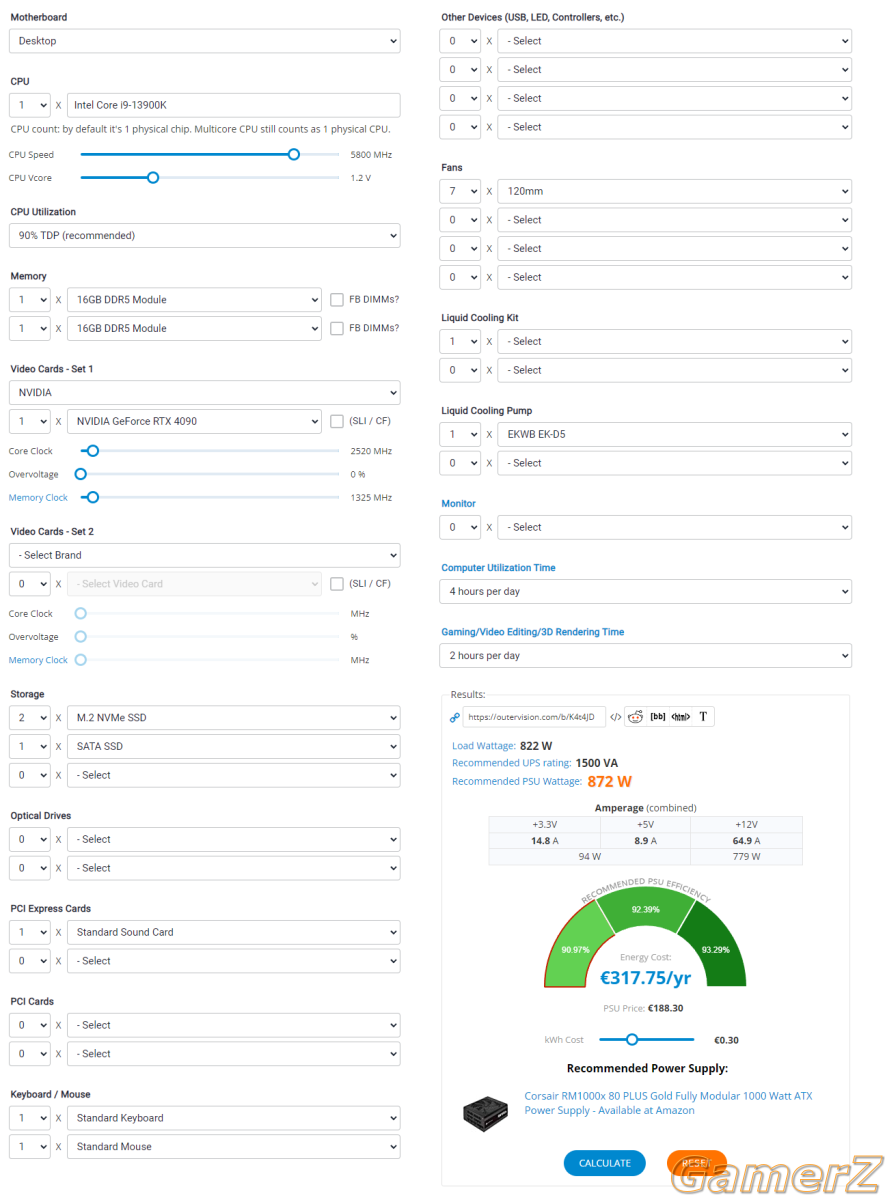This screenshot has width=885, height=1200.
Task: Click the chain link icon beside the results URL
Action: pyautogui.click(x=455, y=717)
